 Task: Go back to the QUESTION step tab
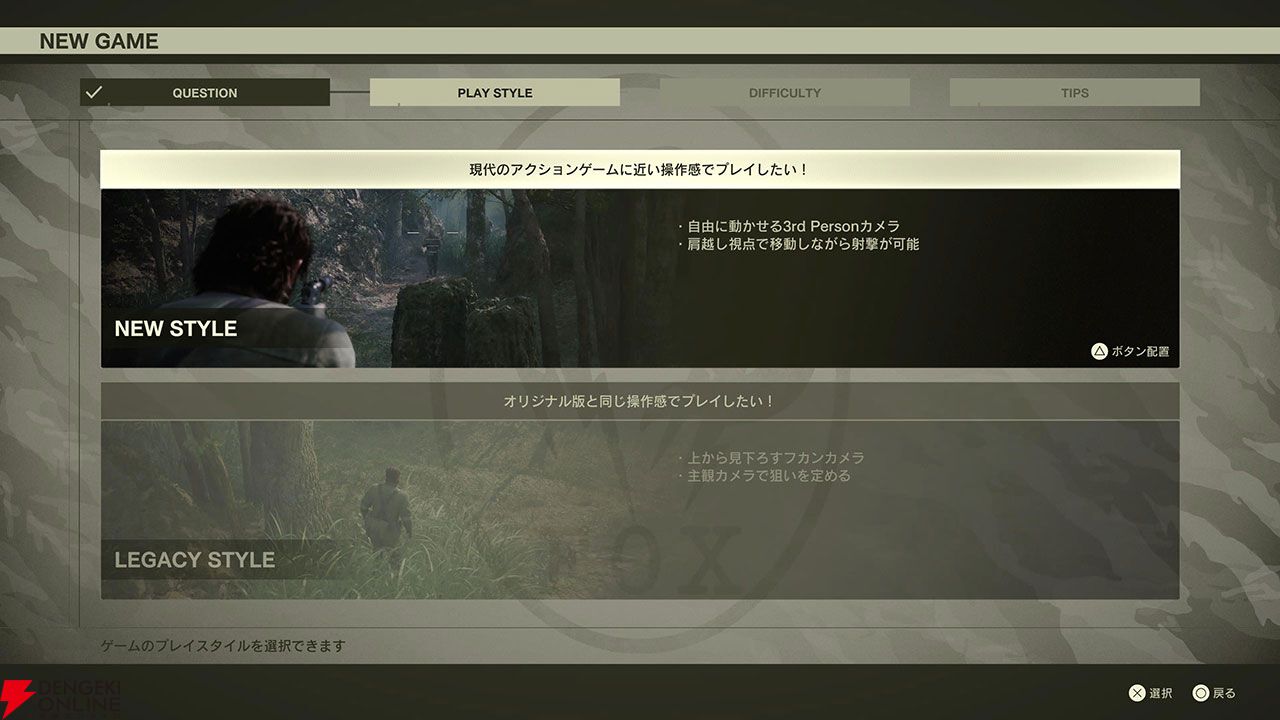(205, 93)
